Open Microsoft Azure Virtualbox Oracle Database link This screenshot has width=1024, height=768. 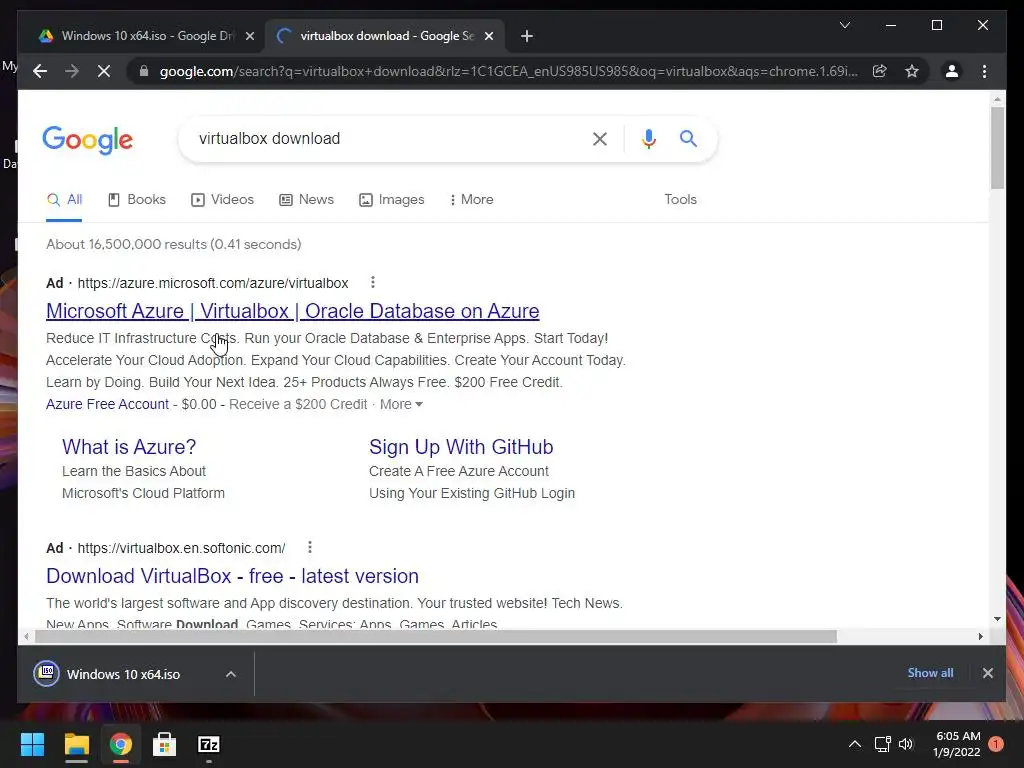[x=293, y=311]
